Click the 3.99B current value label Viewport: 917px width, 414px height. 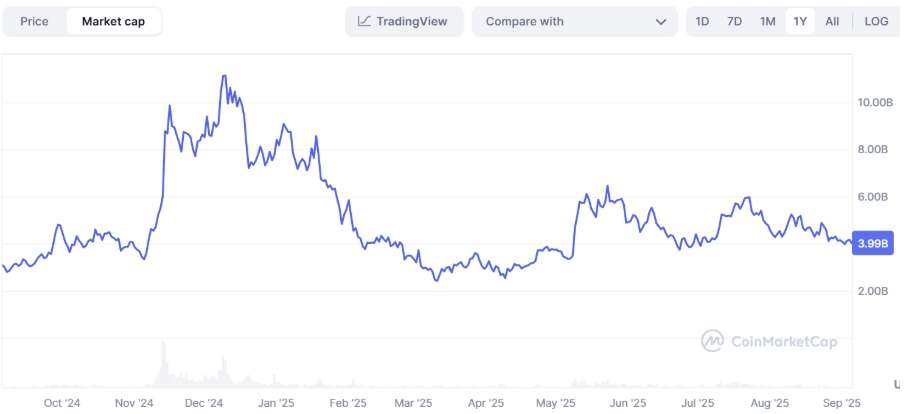872,243
